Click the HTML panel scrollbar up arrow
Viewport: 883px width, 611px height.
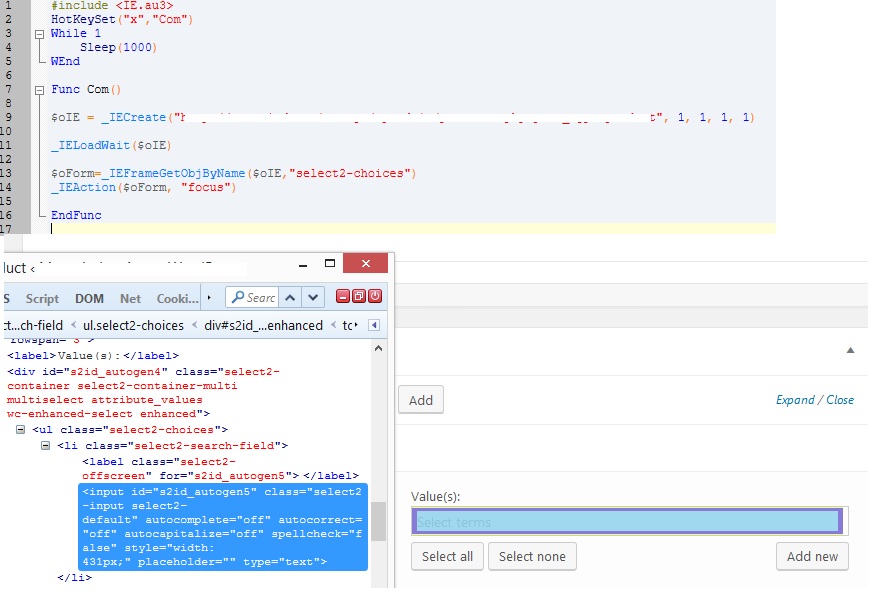pyautogui.click(x=378, y=349)
